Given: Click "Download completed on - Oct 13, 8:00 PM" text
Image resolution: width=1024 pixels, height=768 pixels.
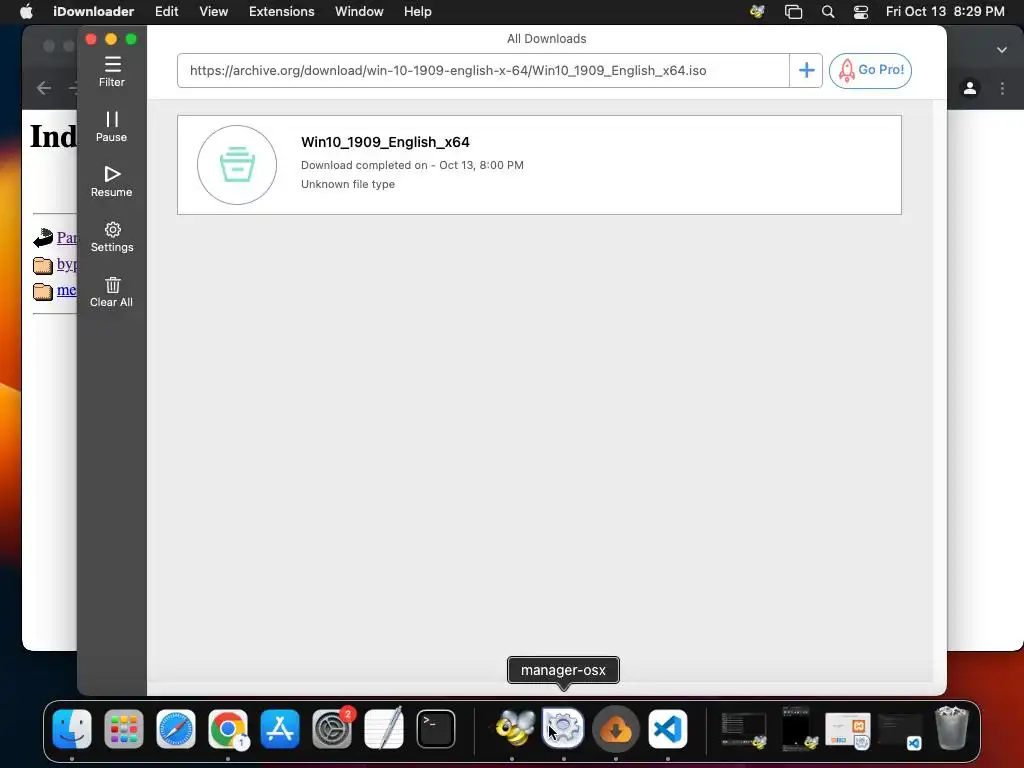Looking at the screenshot, I should tap(412, 165).
